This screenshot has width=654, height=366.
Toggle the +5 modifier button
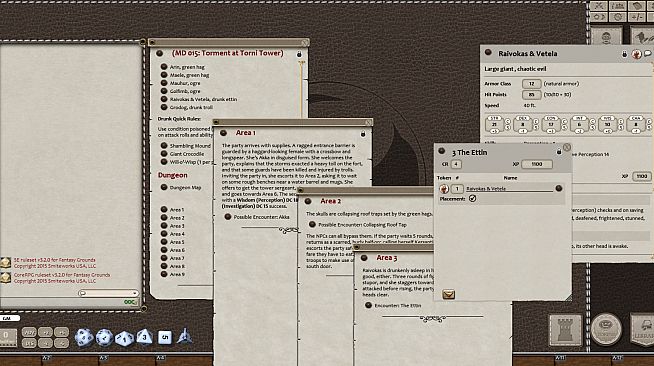[61, 332]
